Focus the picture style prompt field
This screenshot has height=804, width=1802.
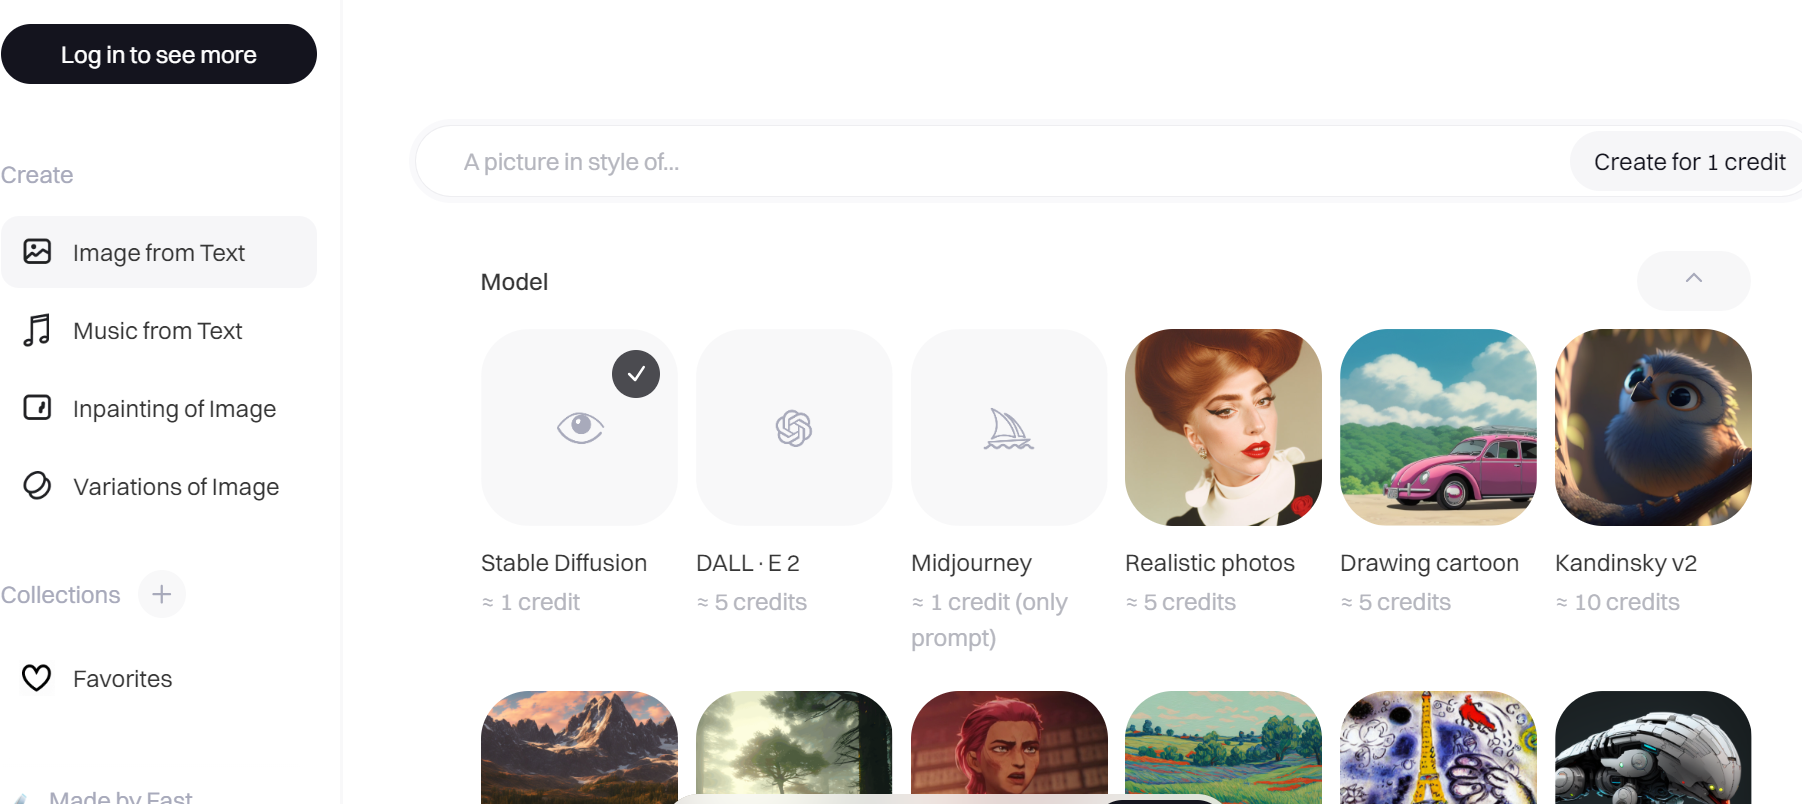[990, 162]
